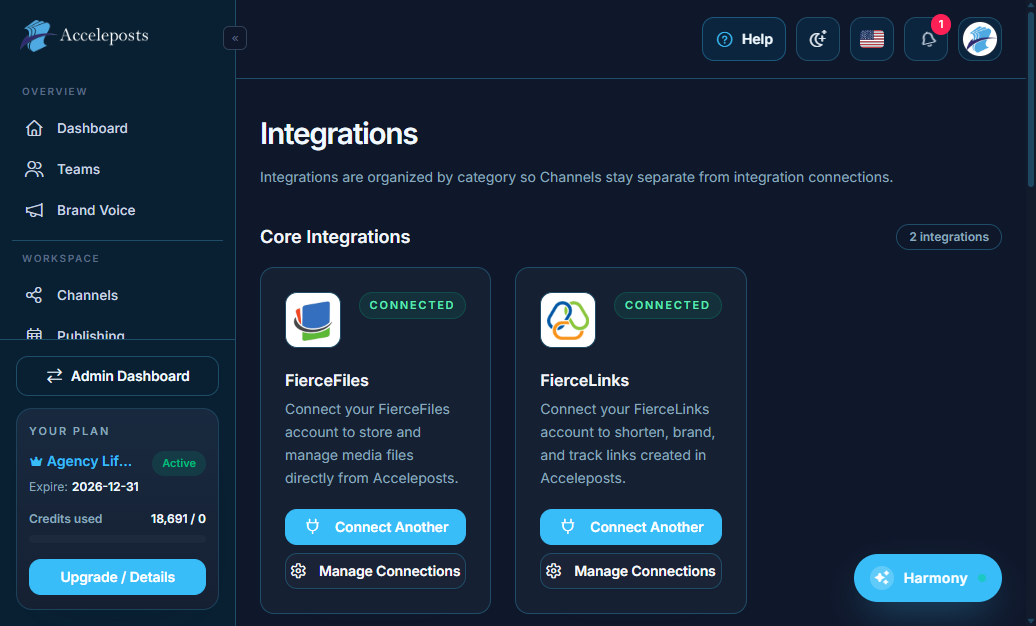Open the Dashboard menu item
The width and height of the screenshot is (1036, 626).
tap(117, 128)
